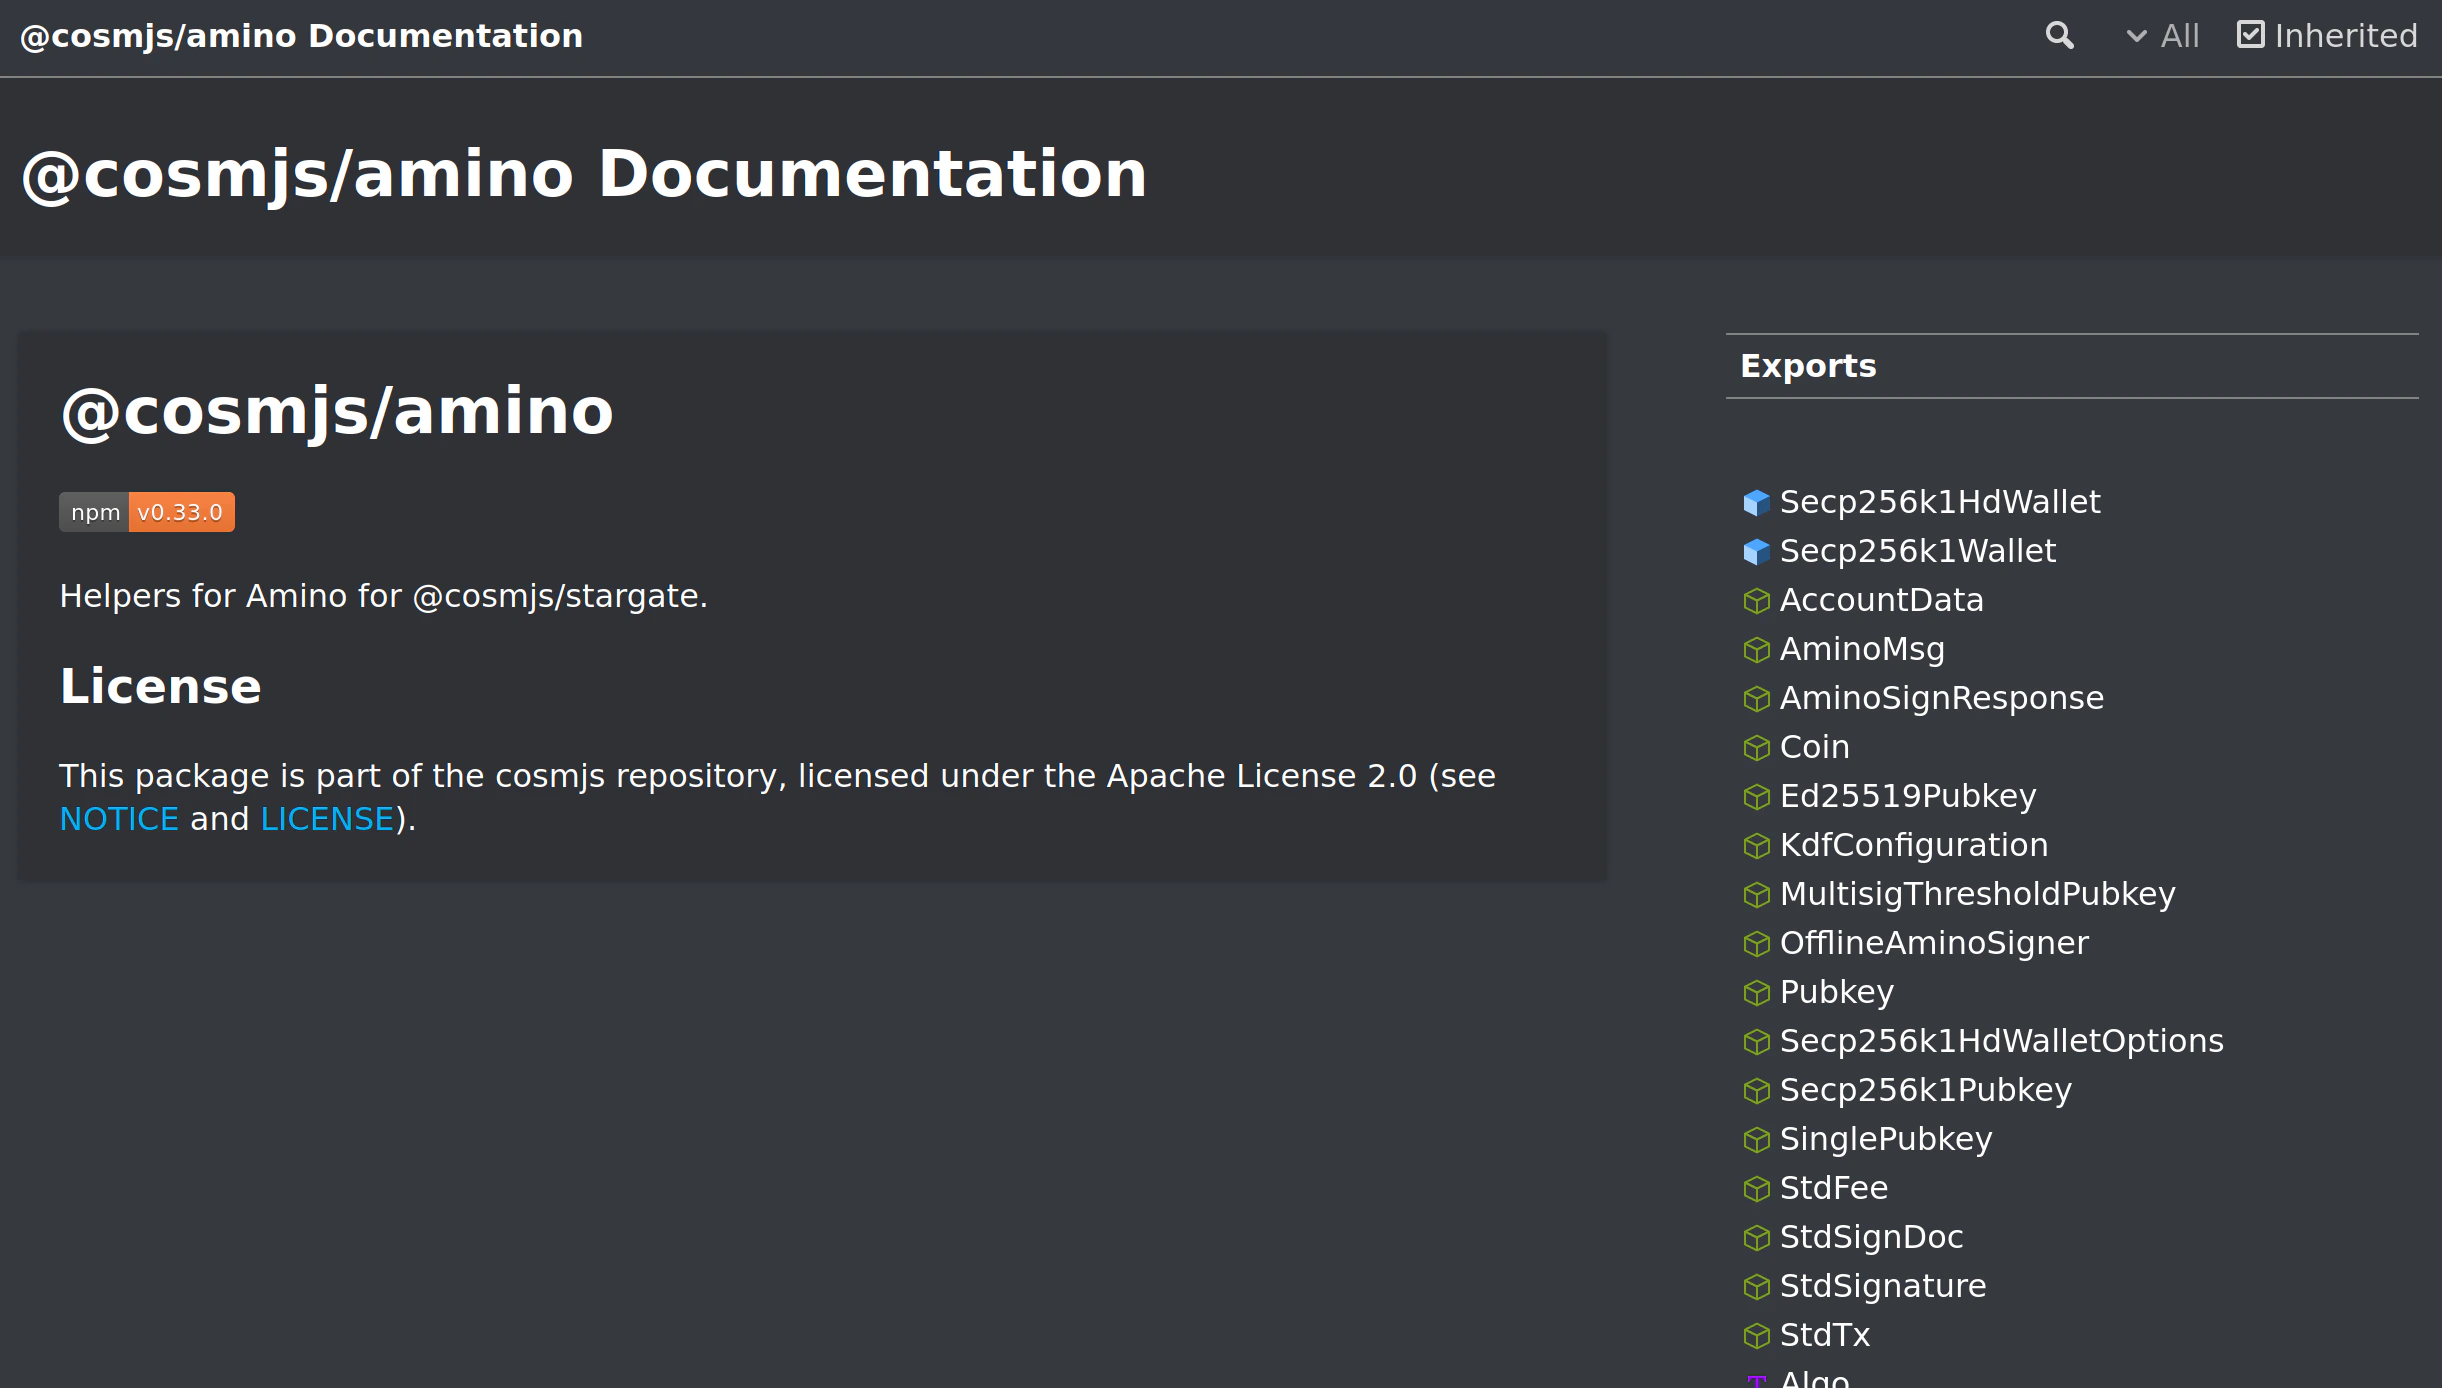Open the All visibility dropdown
This screenshot has height=1388, width=2442.
click(x=2163, y=36)
